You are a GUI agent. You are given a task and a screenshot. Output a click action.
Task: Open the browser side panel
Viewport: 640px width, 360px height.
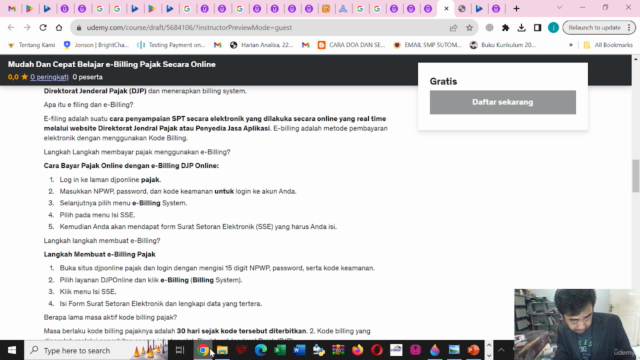(x=537, y=28)
